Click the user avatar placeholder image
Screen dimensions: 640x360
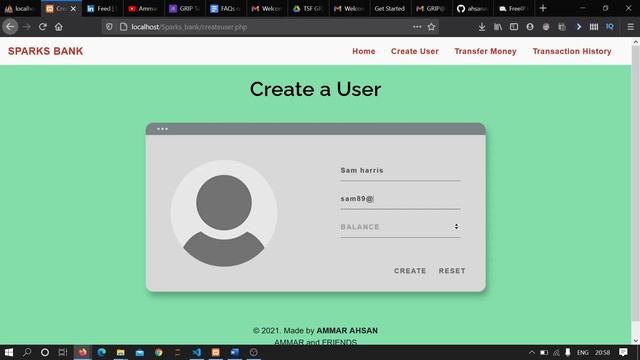coord(224,213)
